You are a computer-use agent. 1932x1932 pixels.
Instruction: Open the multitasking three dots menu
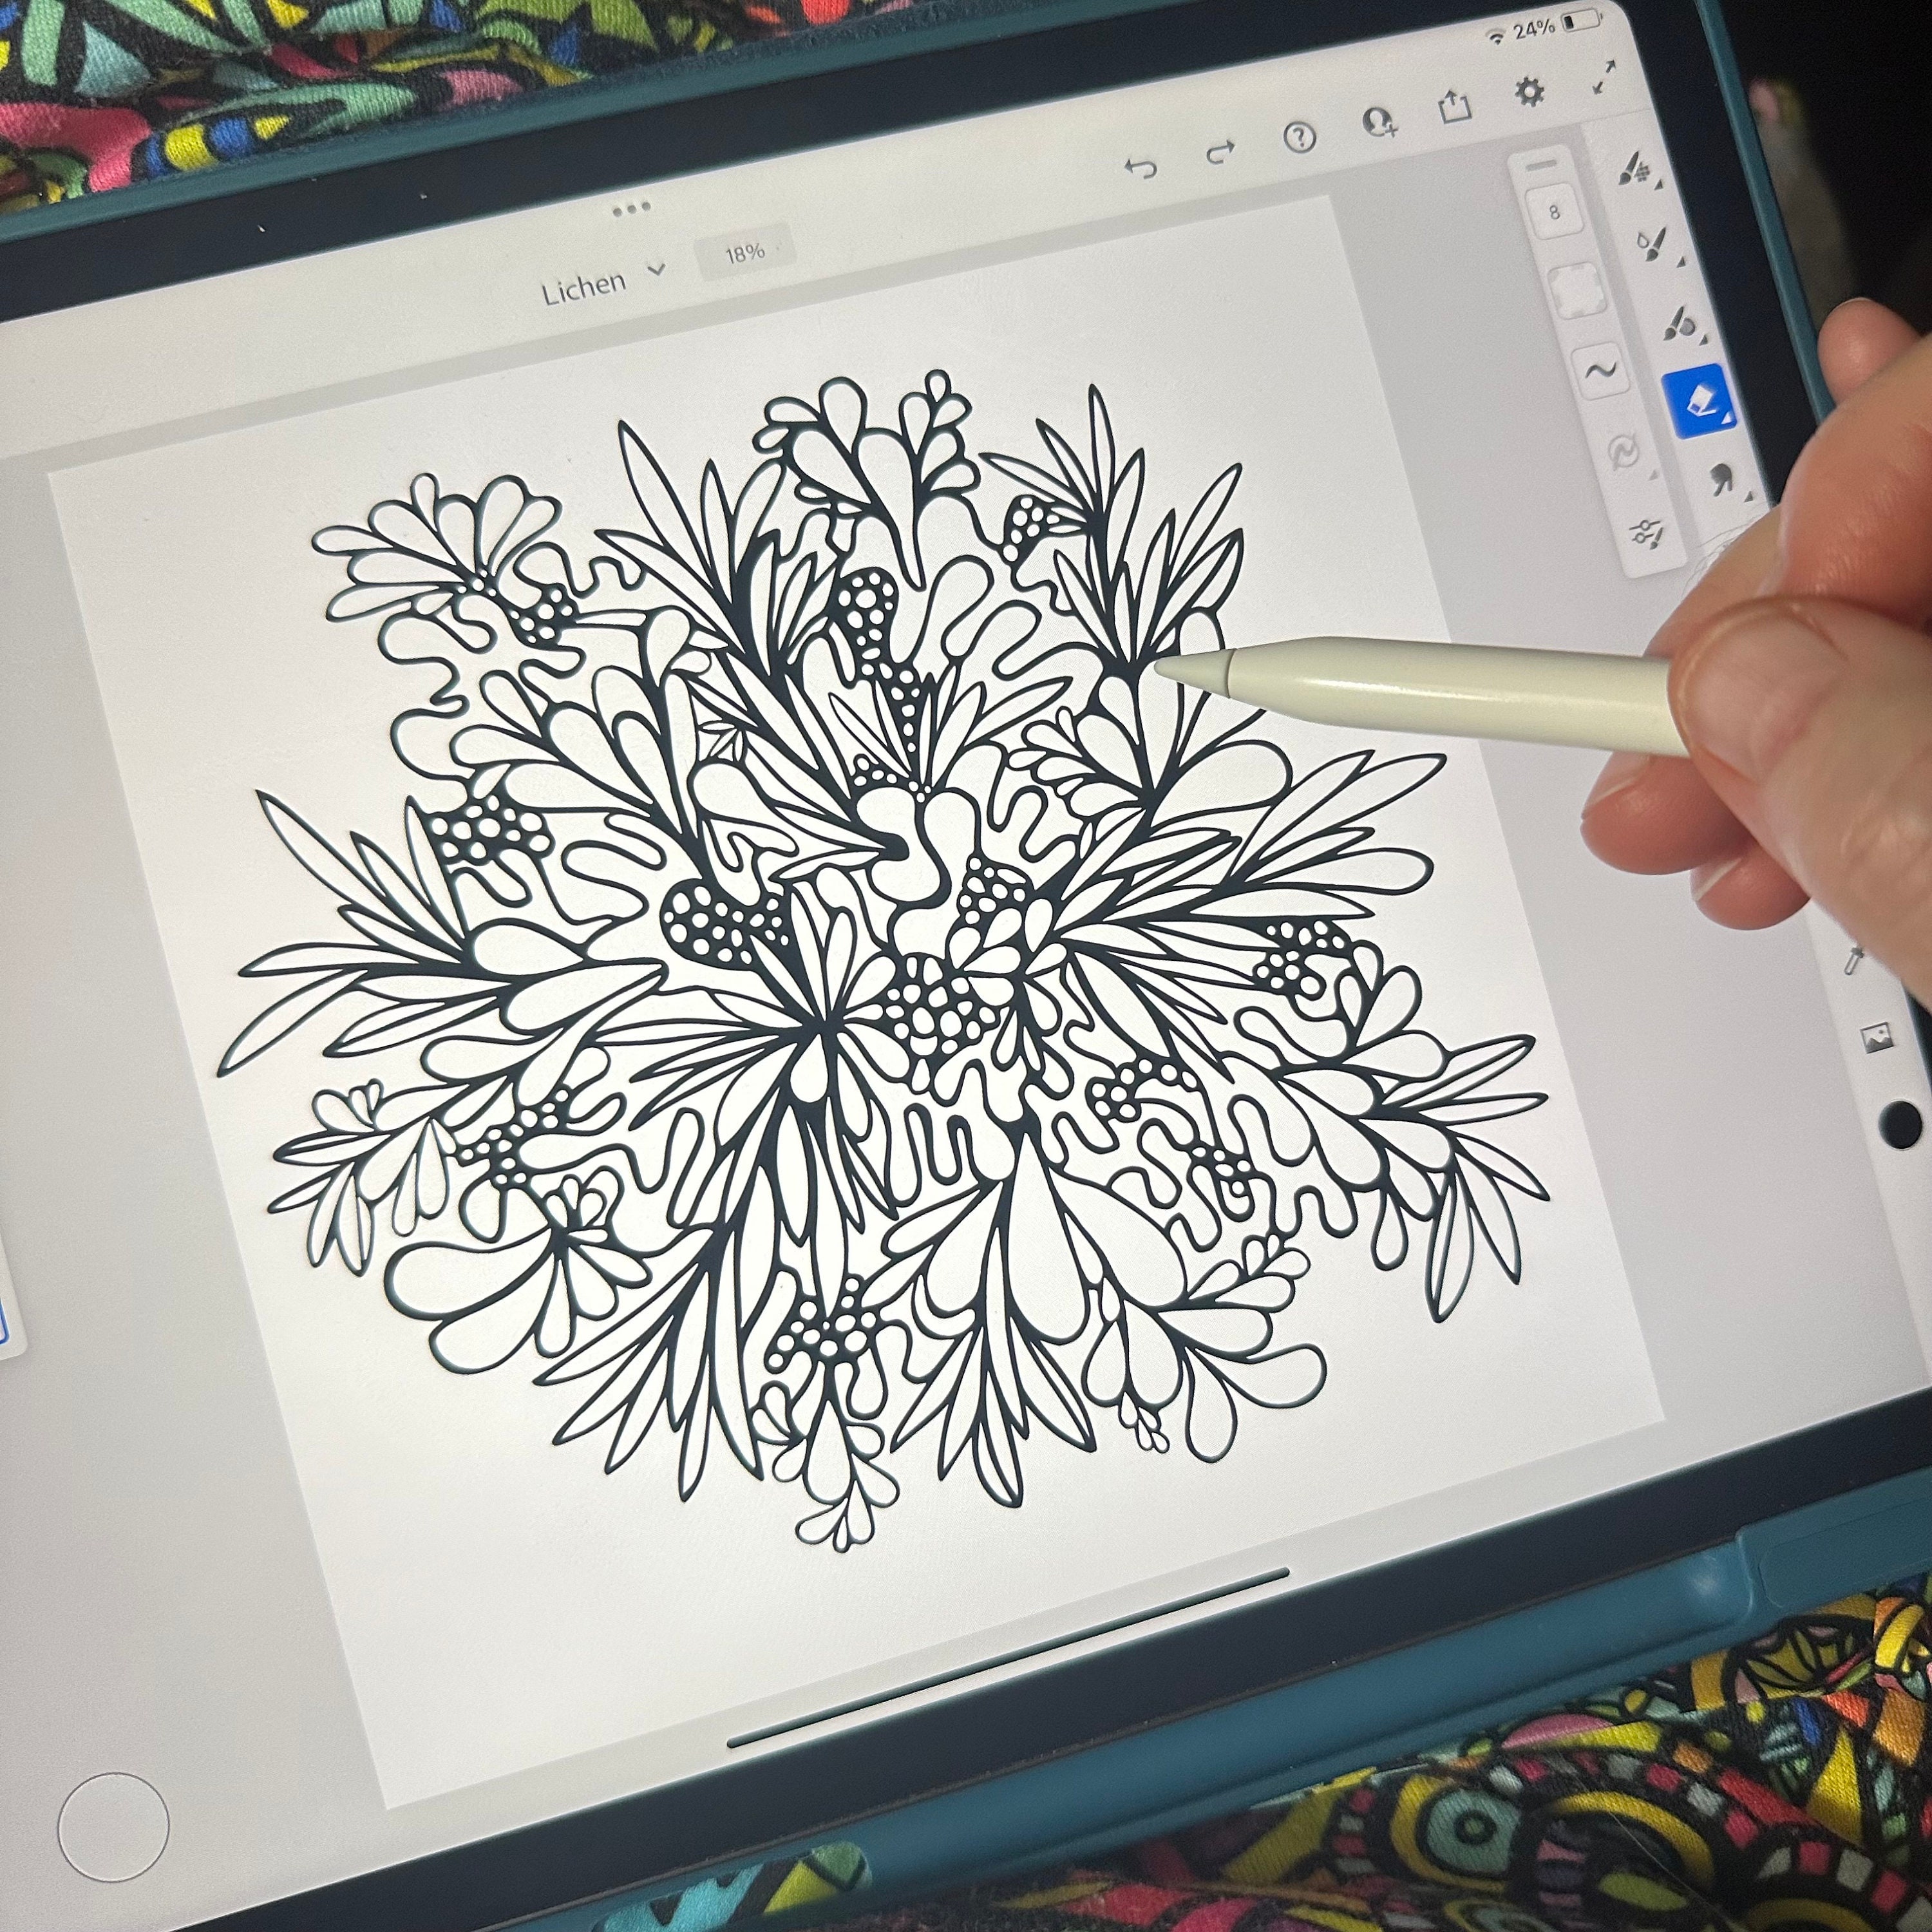[631, 208]
